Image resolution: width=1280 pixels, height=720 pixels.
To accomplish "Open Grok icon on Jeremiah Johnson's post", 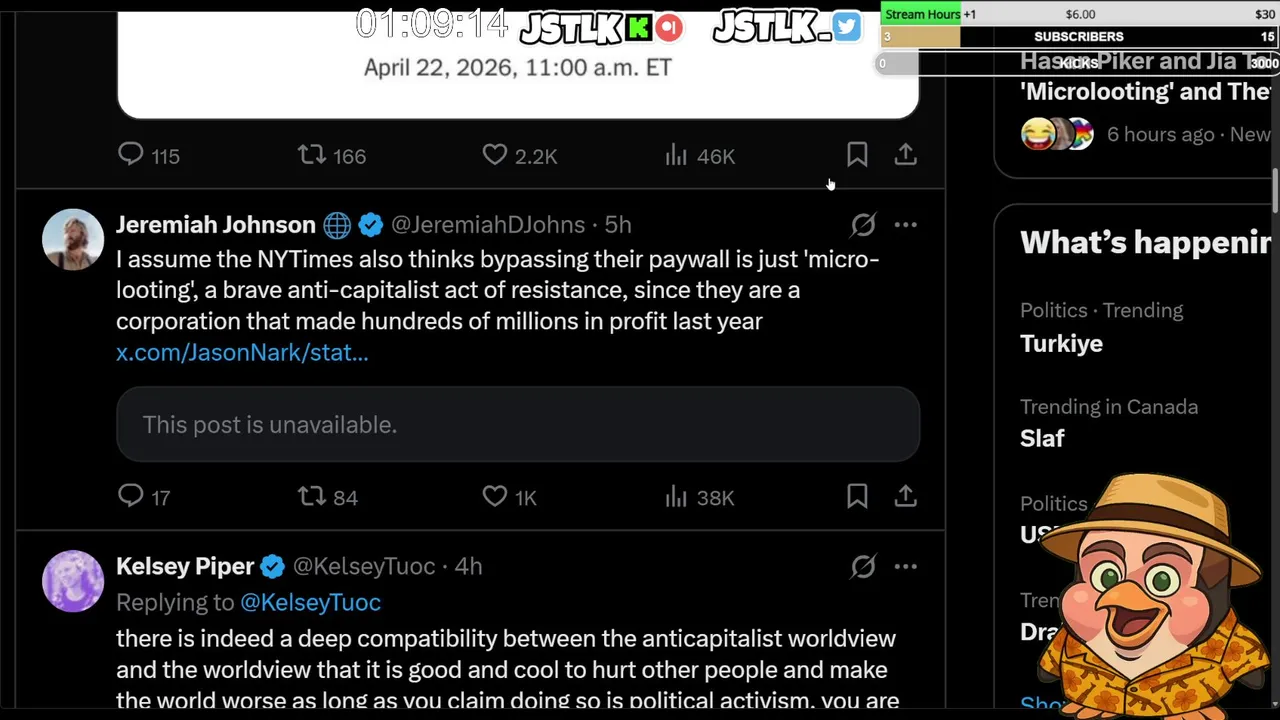I will coord(863,225).
